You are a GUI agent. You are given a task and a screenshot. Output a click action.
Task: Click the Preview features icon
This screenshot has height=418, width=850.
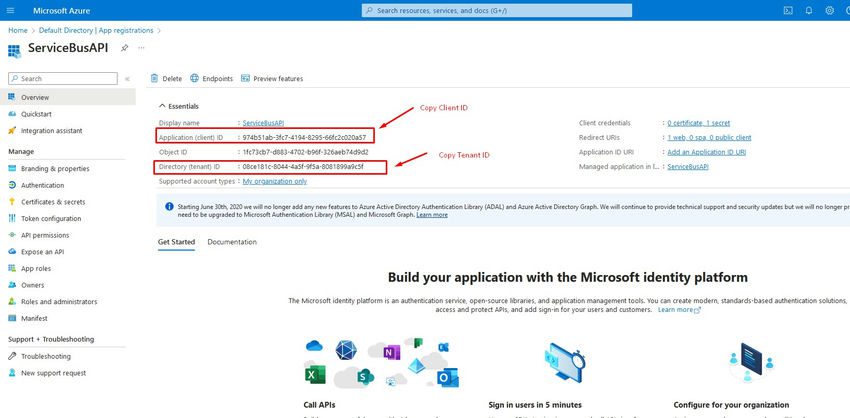pyautogui.click(x=245, y=79)
